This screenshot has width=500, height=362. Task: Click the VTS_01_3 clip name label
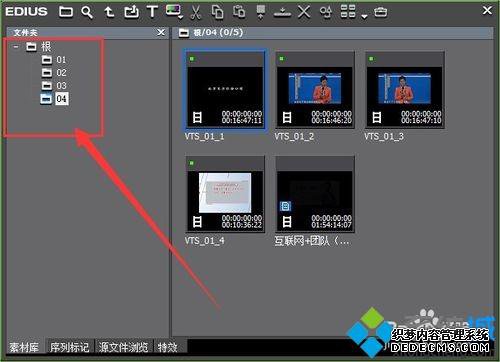(384, 137)
